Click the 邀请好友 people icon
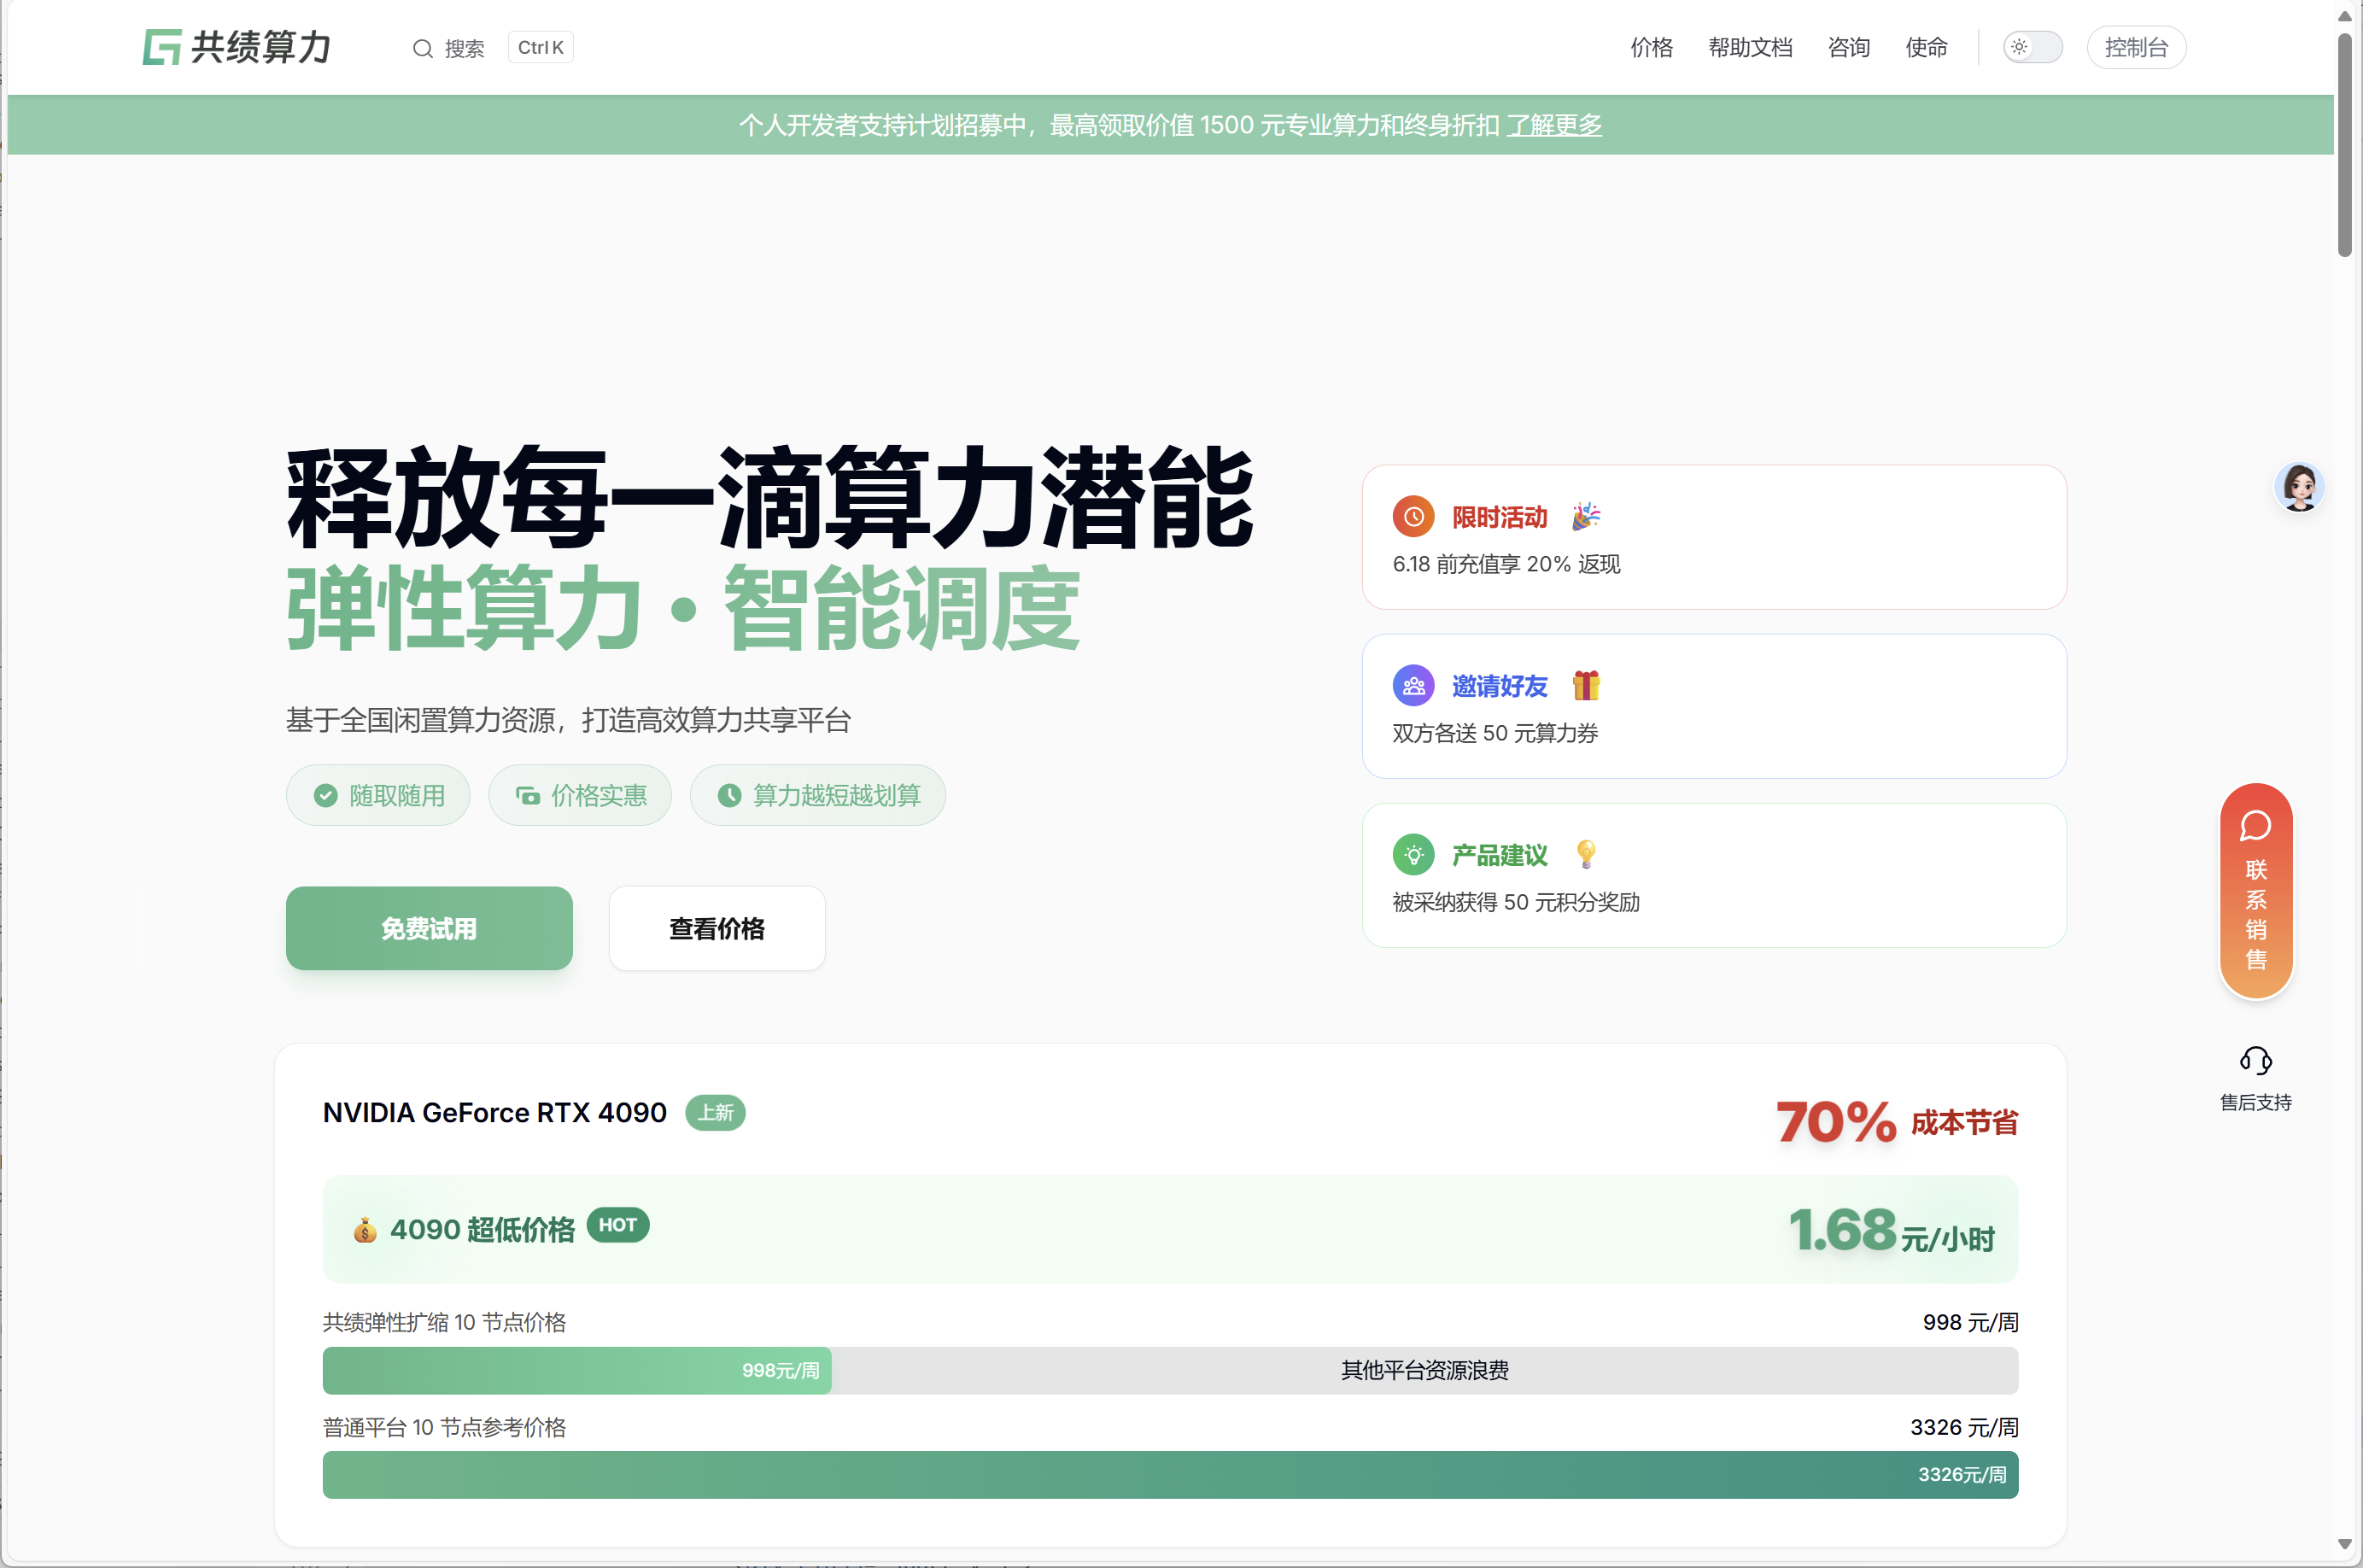The width and height of the screenshot is (2363, 1568). pos(1413,686)
